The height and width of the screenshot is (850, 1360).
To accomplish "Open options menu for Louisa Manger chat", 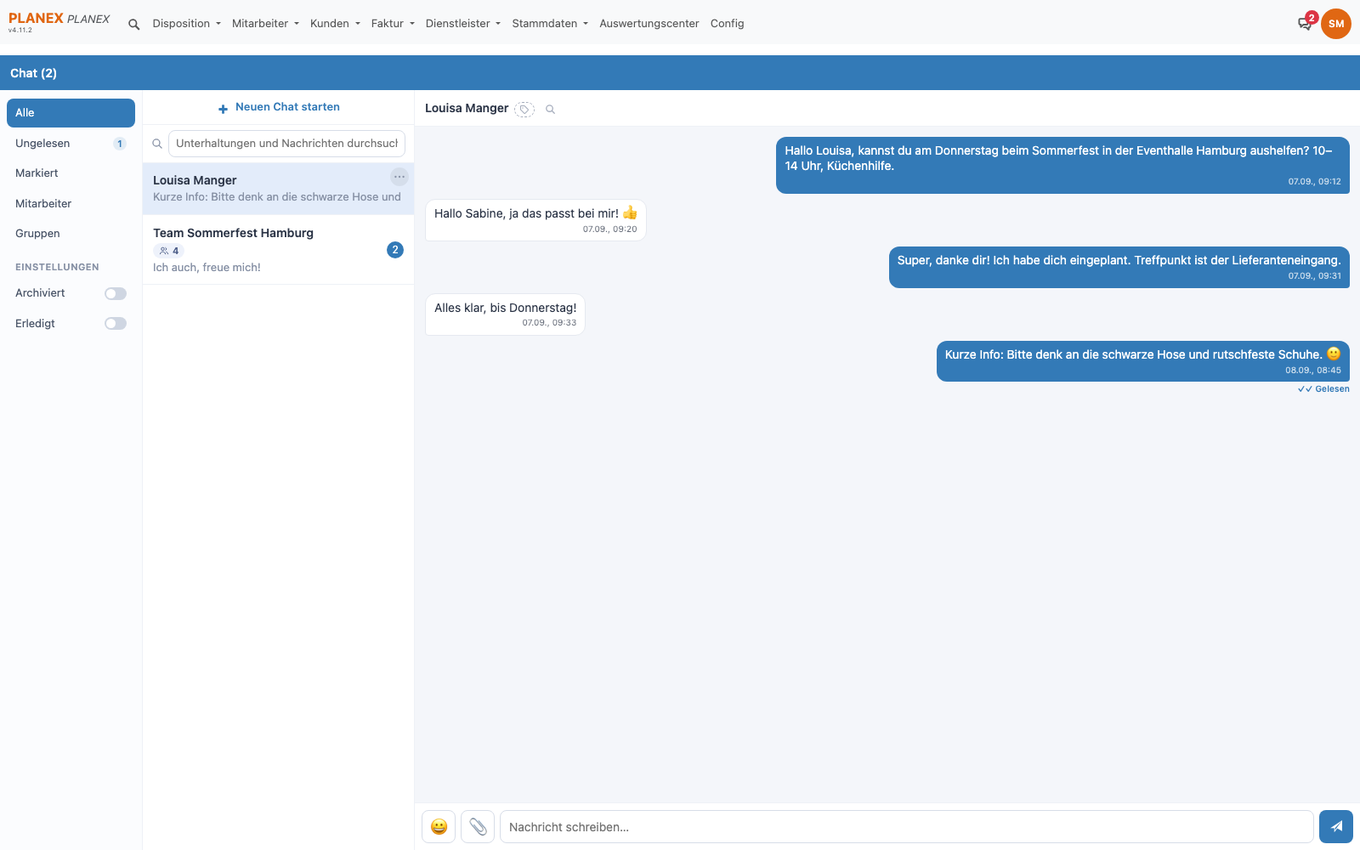I will coord(399,177).
